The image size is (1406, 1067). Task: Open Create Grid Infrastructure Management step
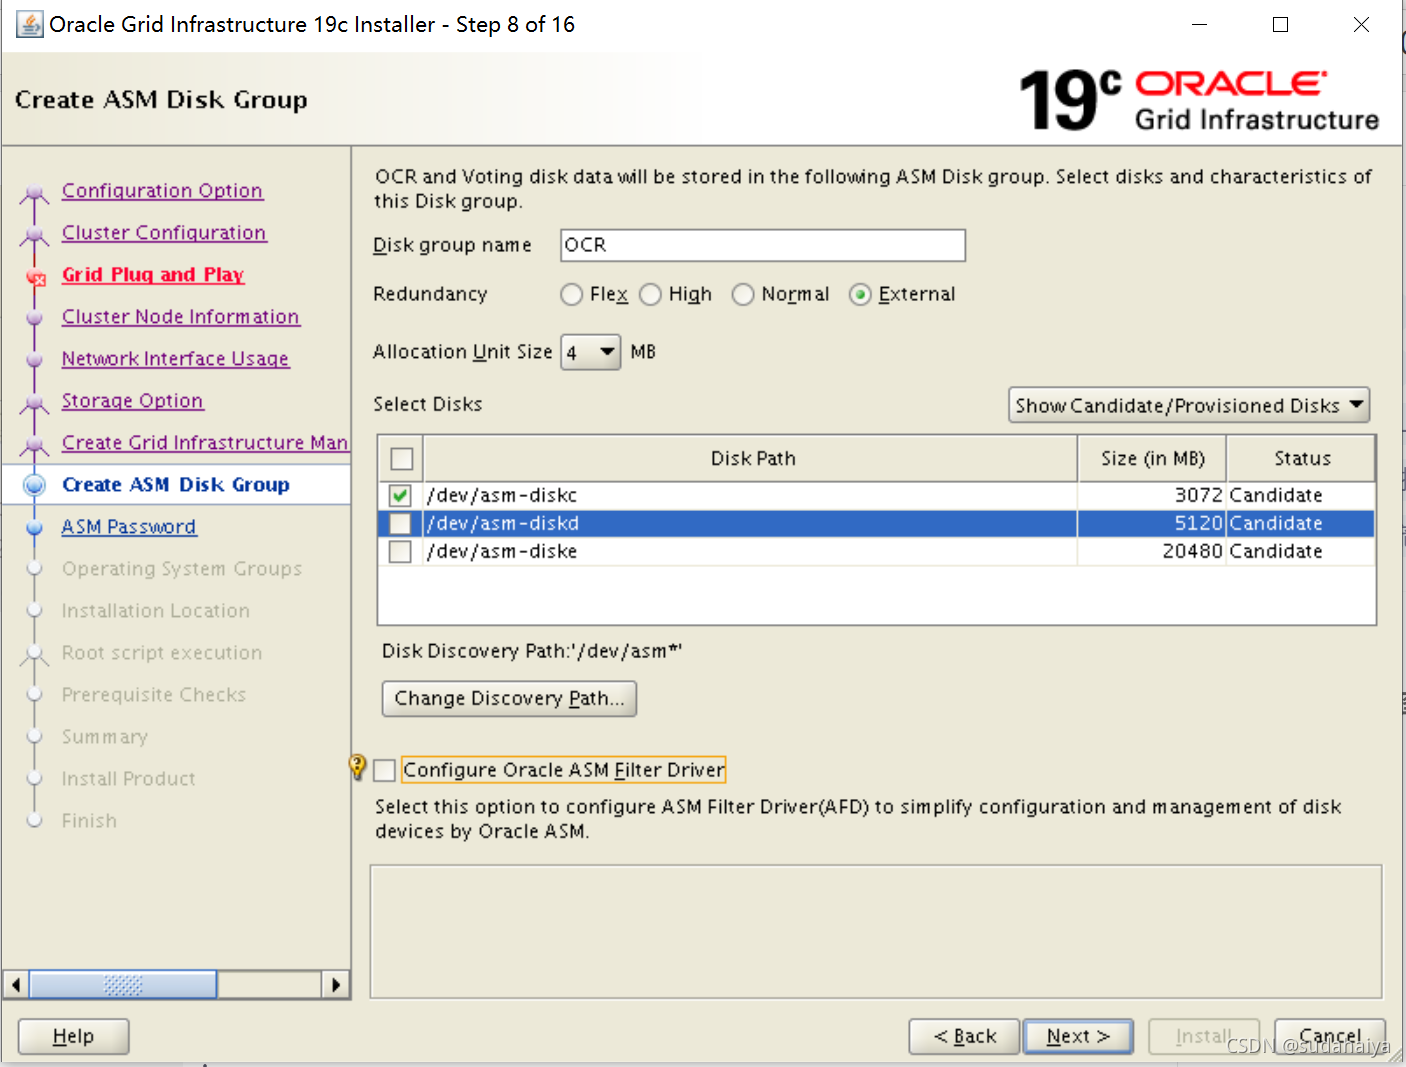(205, 442)
